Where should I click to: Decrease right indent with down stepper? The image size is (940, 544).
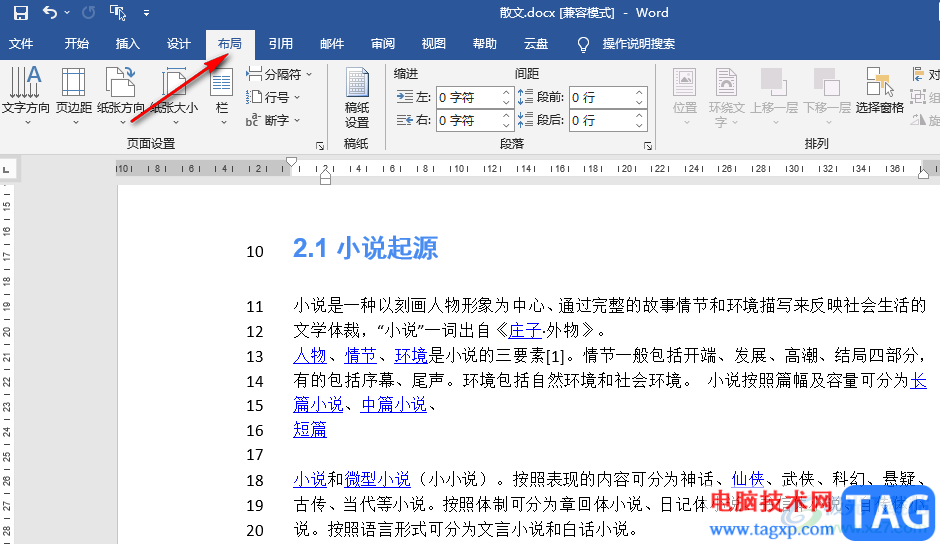(x=506, y=125)
